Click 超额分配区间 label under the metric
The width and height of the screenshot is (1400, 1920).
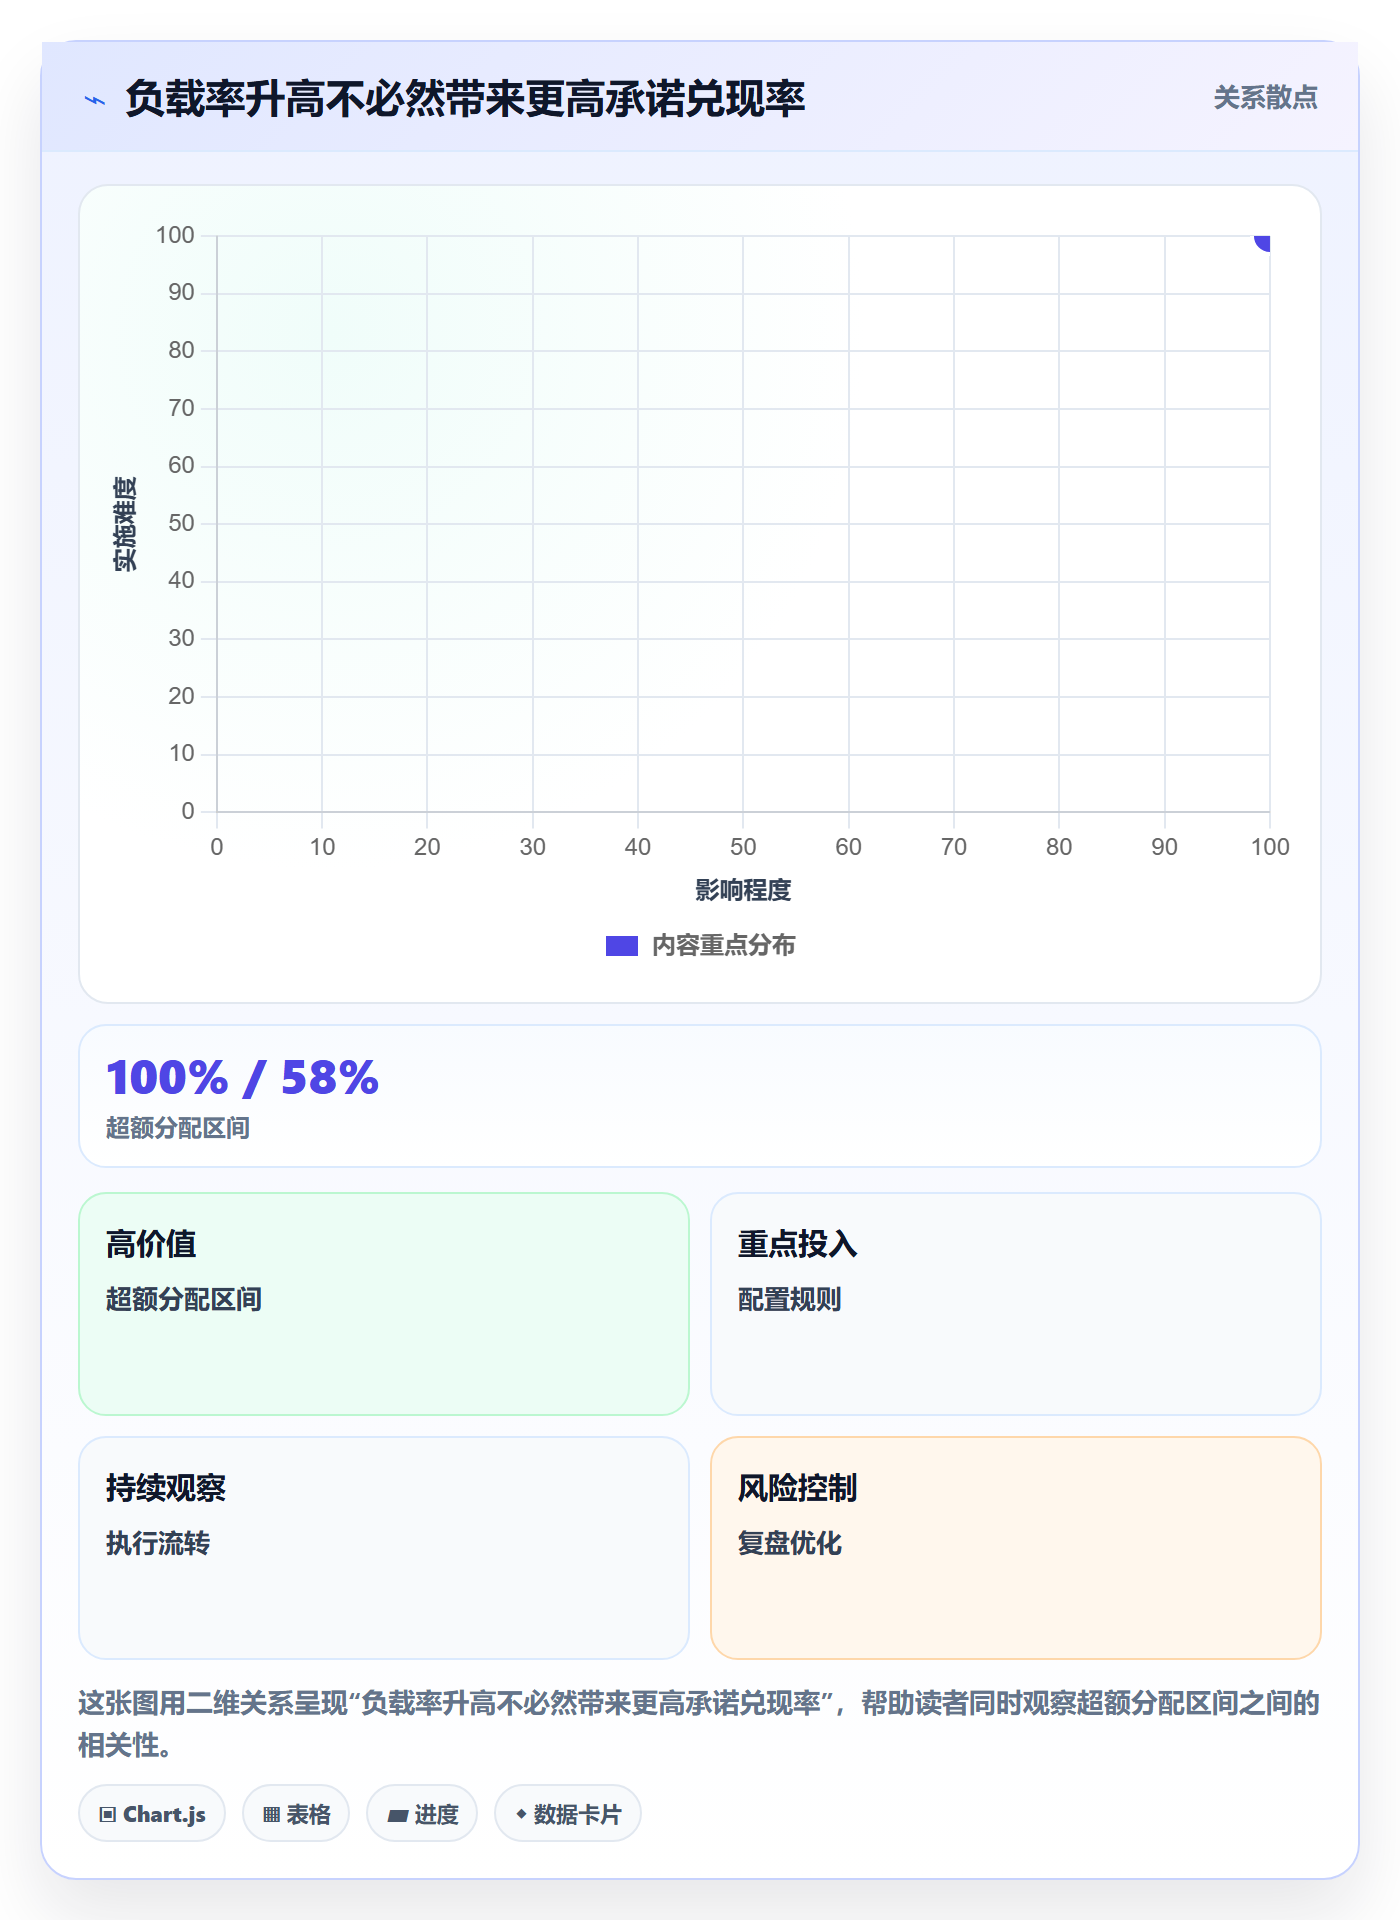178,1128
